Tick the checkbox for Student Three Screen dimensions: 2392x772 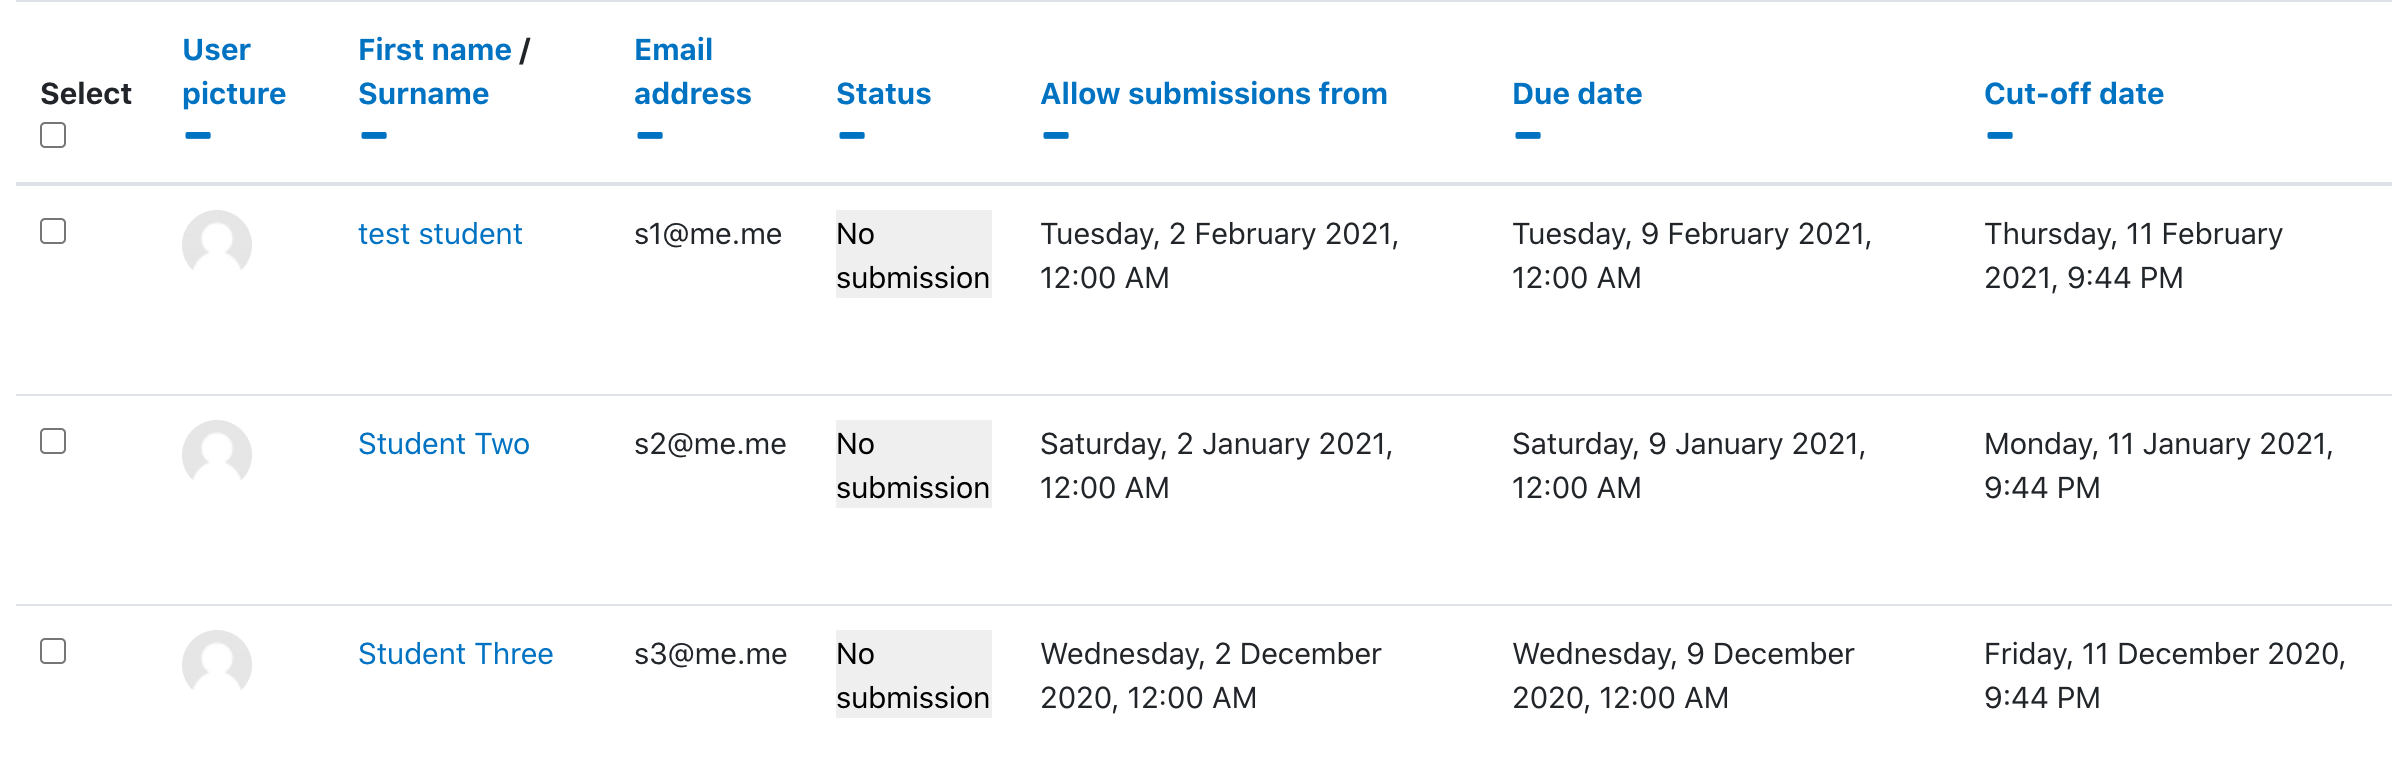[53, 651]
